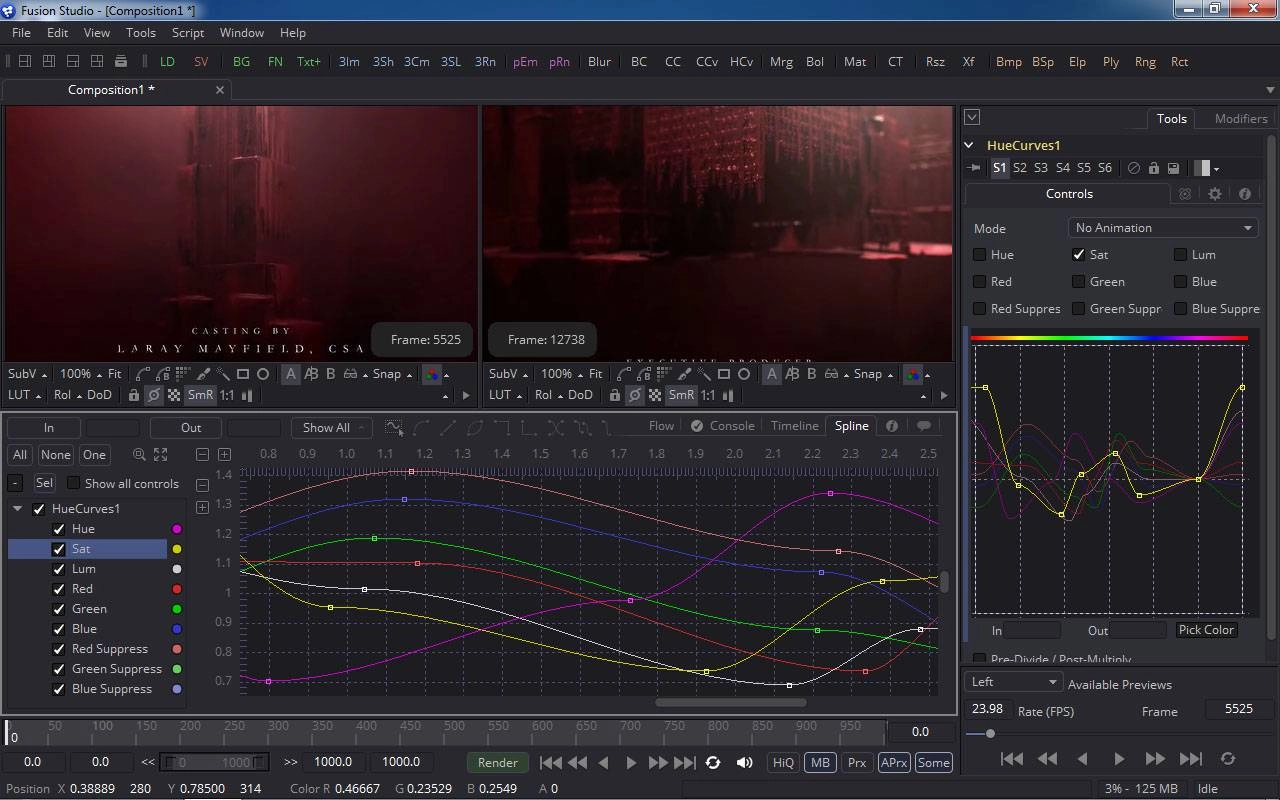Switch to the Timeline tab

(x=794, y=425)
